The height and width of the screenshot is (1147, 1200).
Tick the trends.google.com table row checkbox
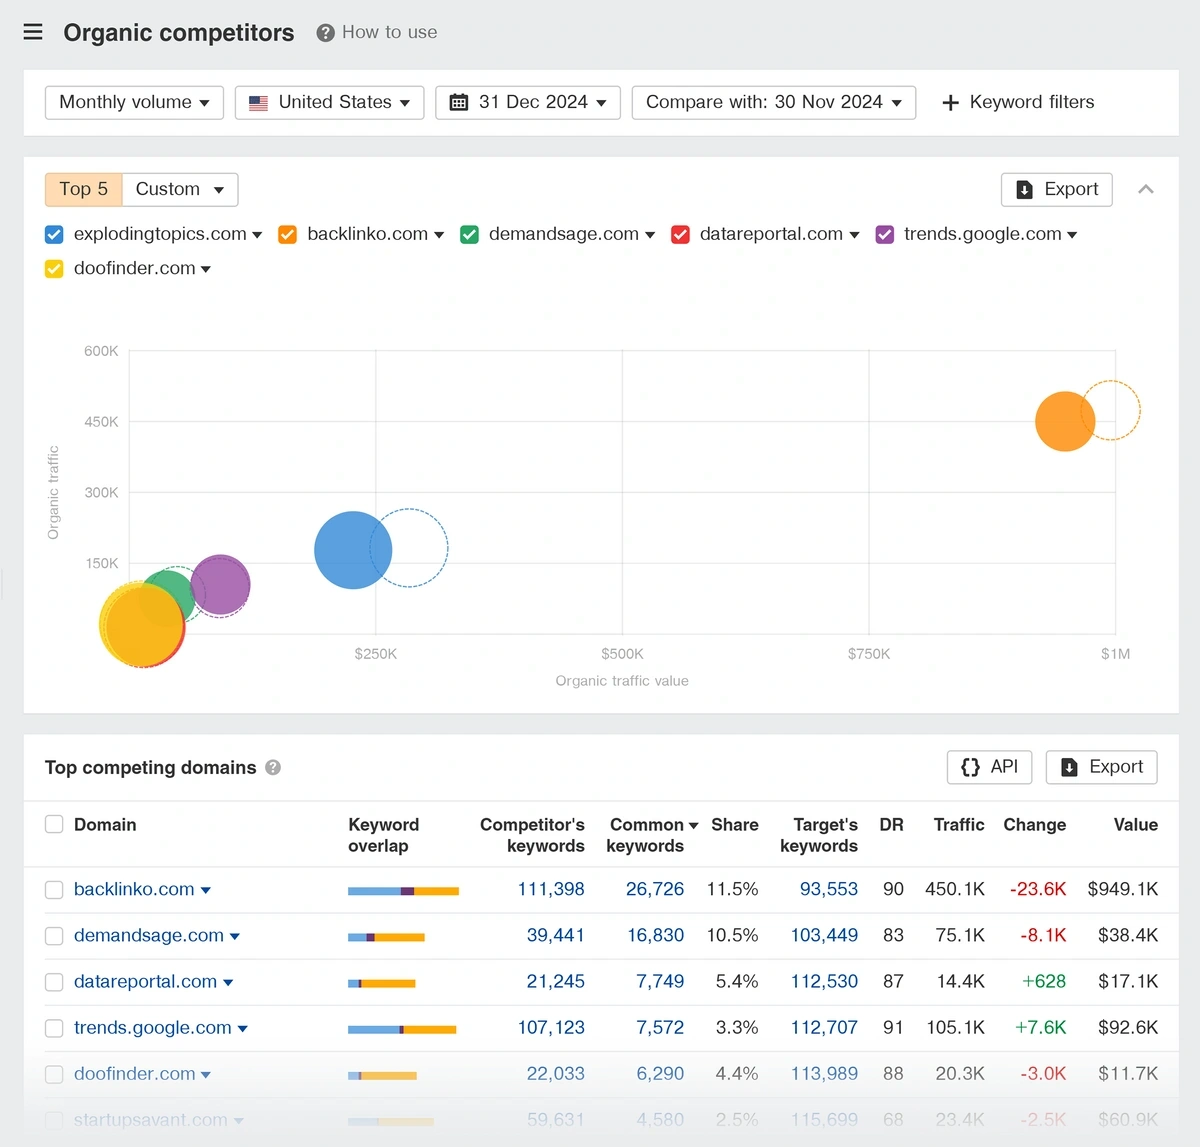(54, 1028)
